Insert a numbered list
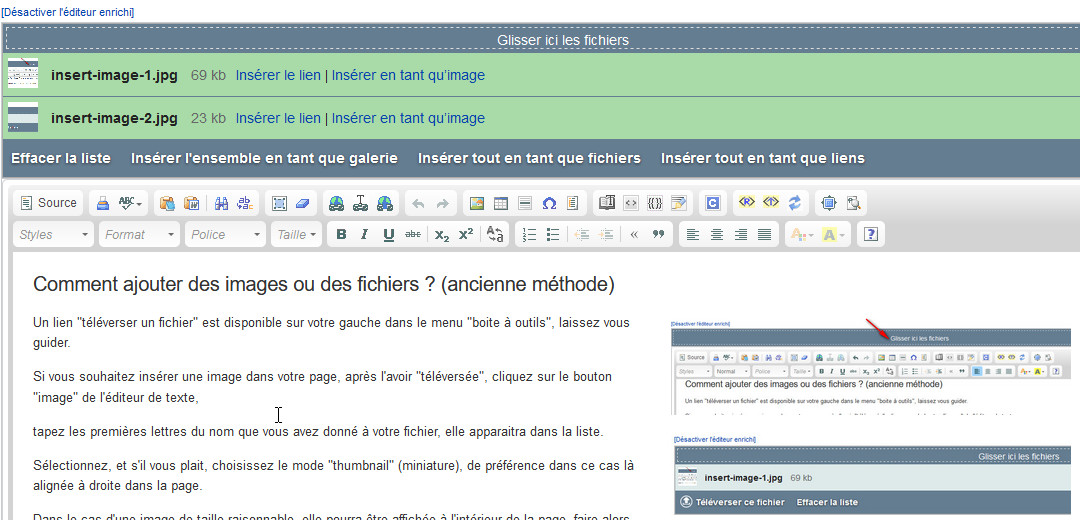The width and height of the screenshot is (1080, 520). pos(530,235)
